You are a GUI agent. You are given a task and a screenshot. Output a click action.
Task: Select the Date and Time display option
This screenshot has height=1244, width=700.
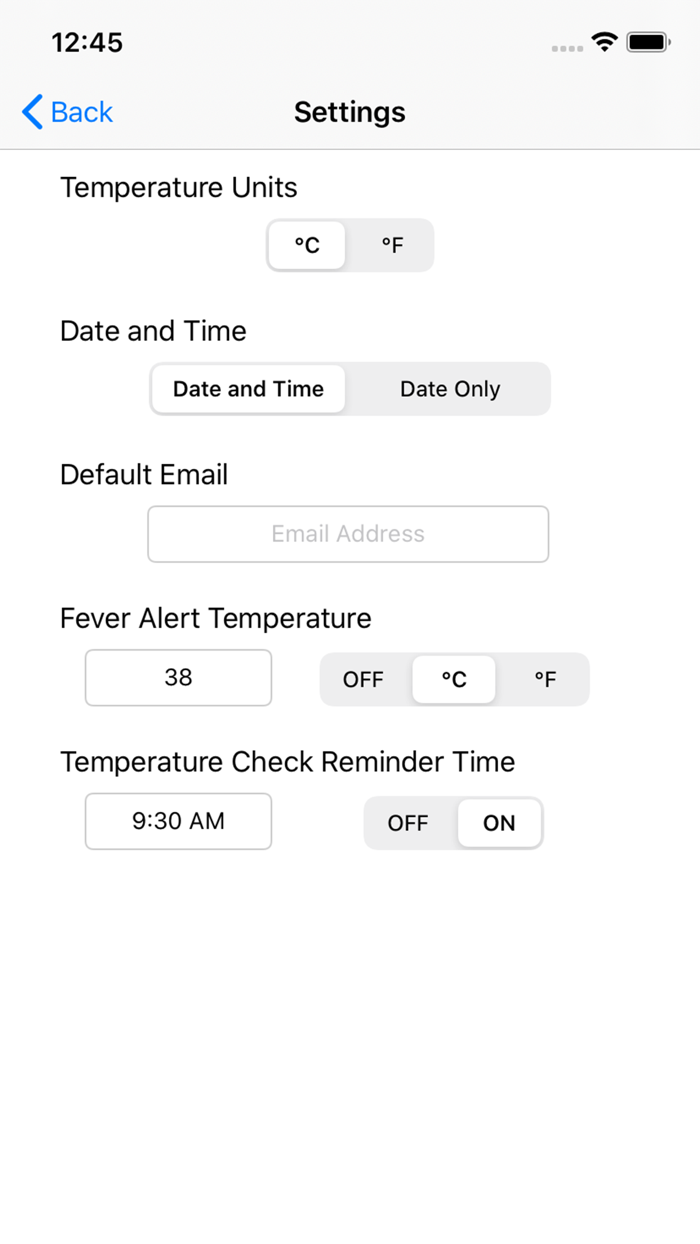pos(247,389)
